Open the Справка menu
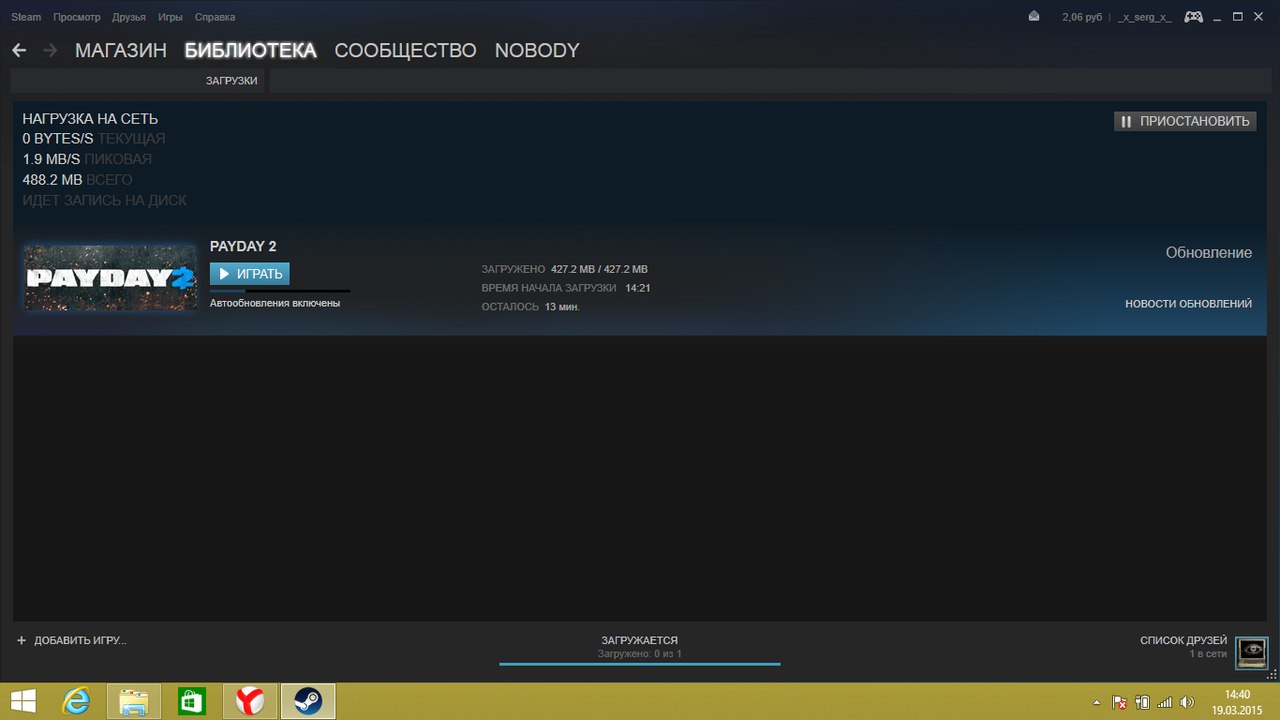This screenshot has height=720, width=1280. click(x=215, y=17)
